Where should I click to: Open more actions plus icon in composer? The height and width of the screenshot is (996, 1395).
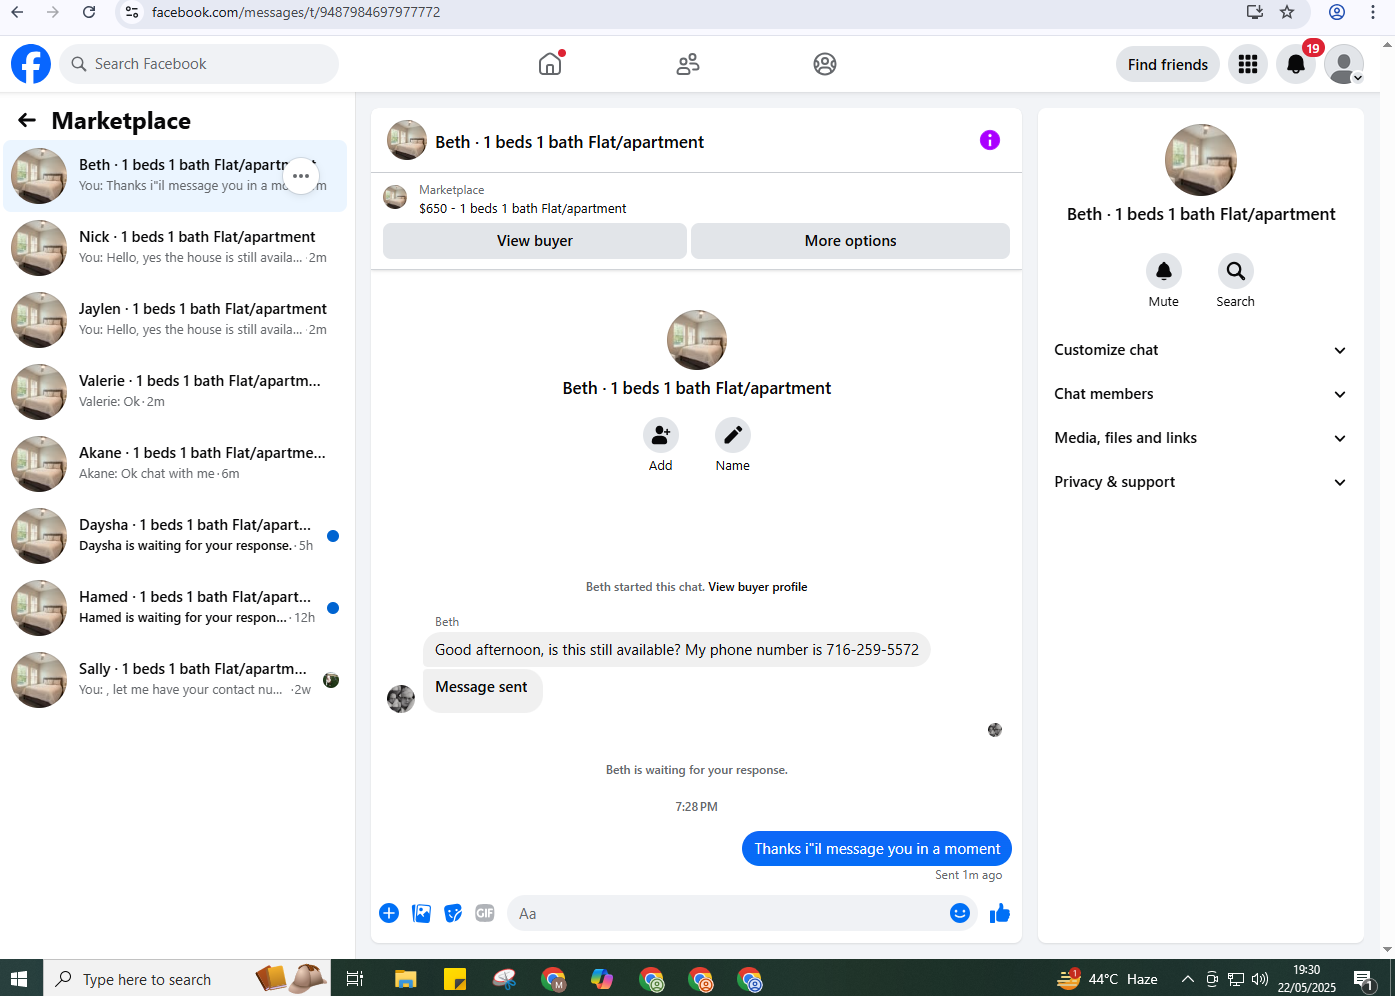(389, 913)
